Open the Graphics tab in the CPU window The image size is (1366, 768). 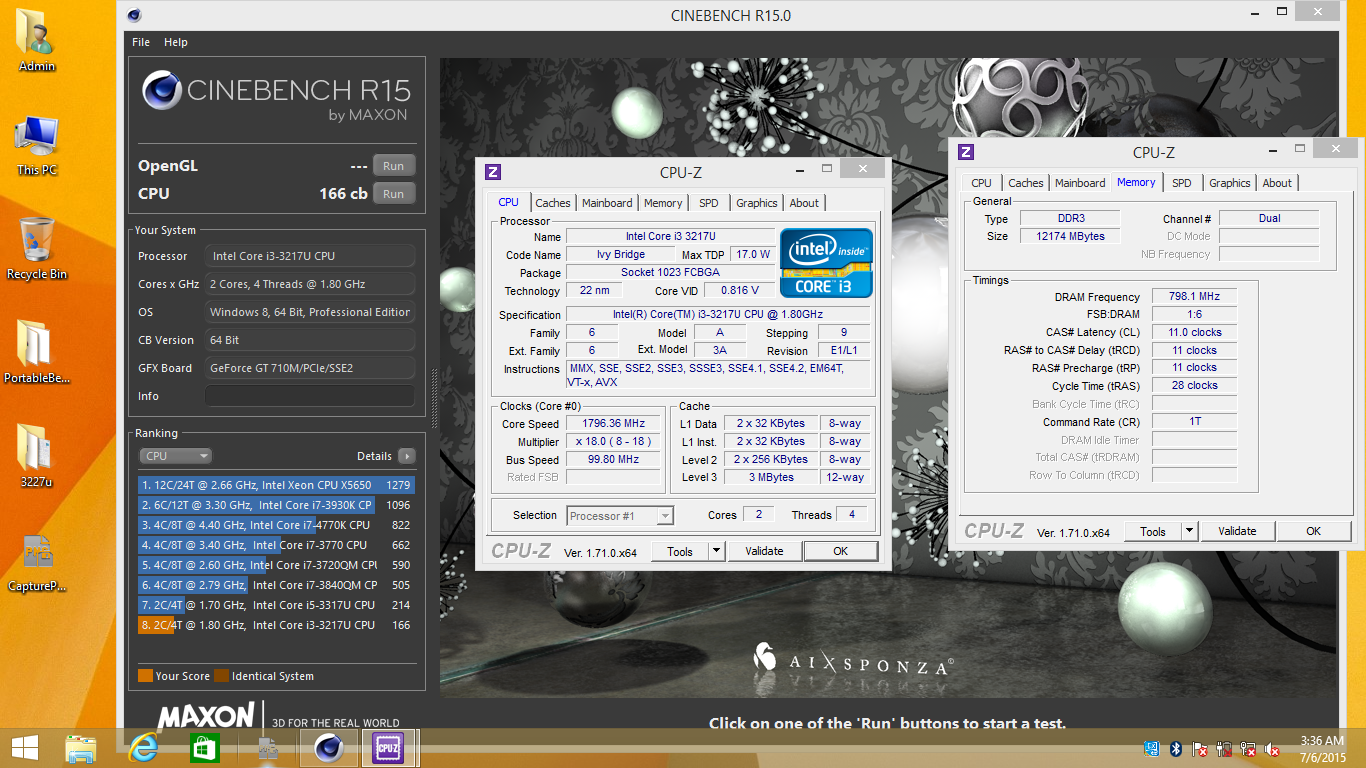pos(757,203)
